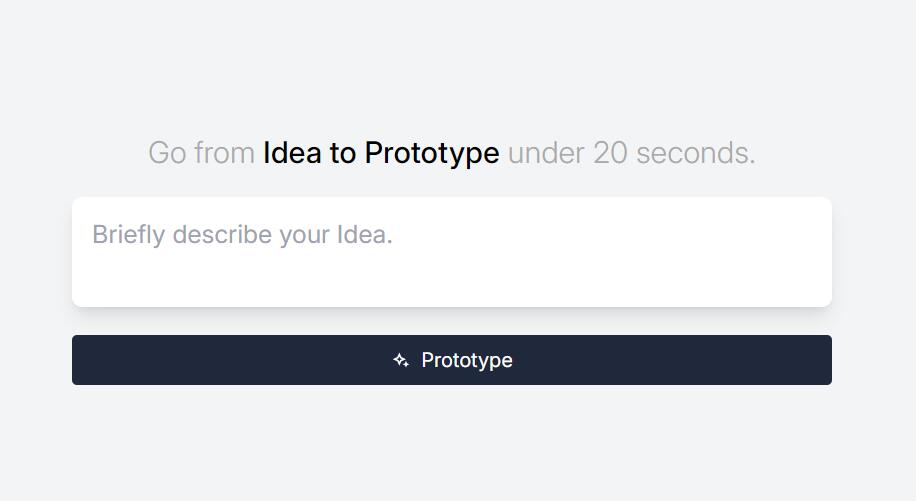This screenshot has height=501, width=916.
Task: Click the bold "Idea to Prototype" heading text
Action: click(x=381, y=153)
